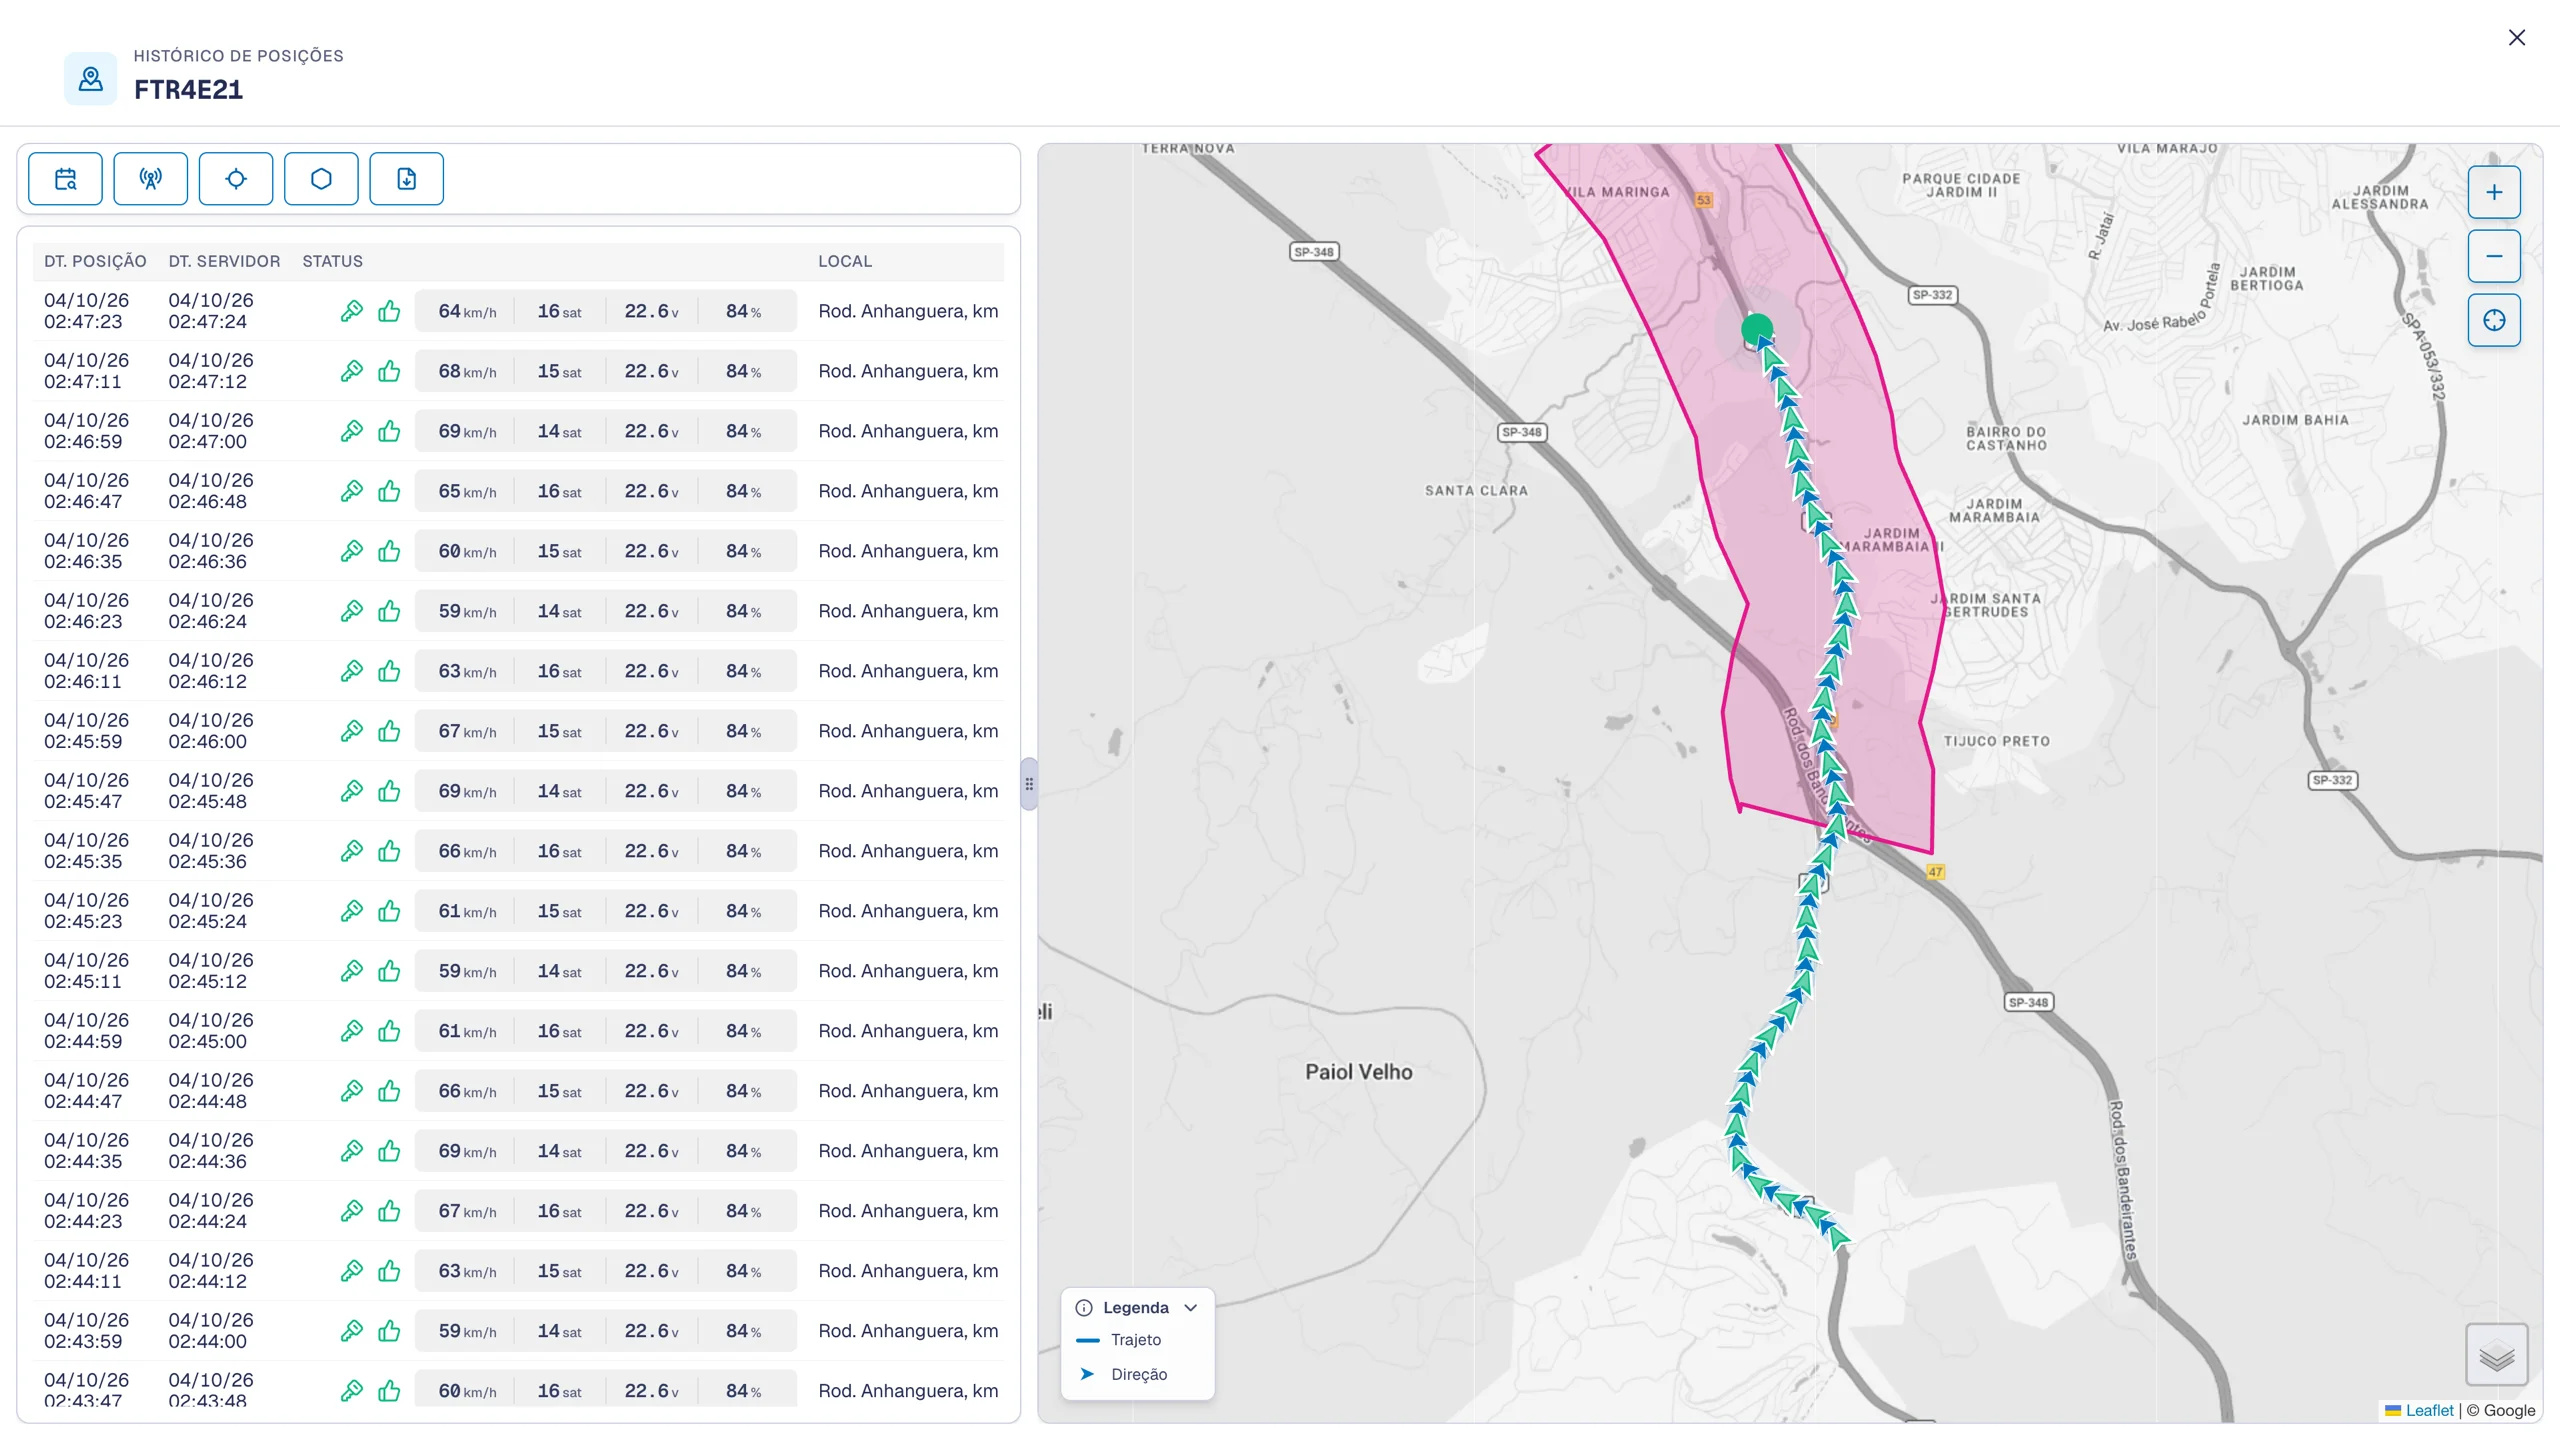The height and width of the screenshot is (1440, 2560).
Task: Click the map recenter target button
Action: pos(2494,320)
